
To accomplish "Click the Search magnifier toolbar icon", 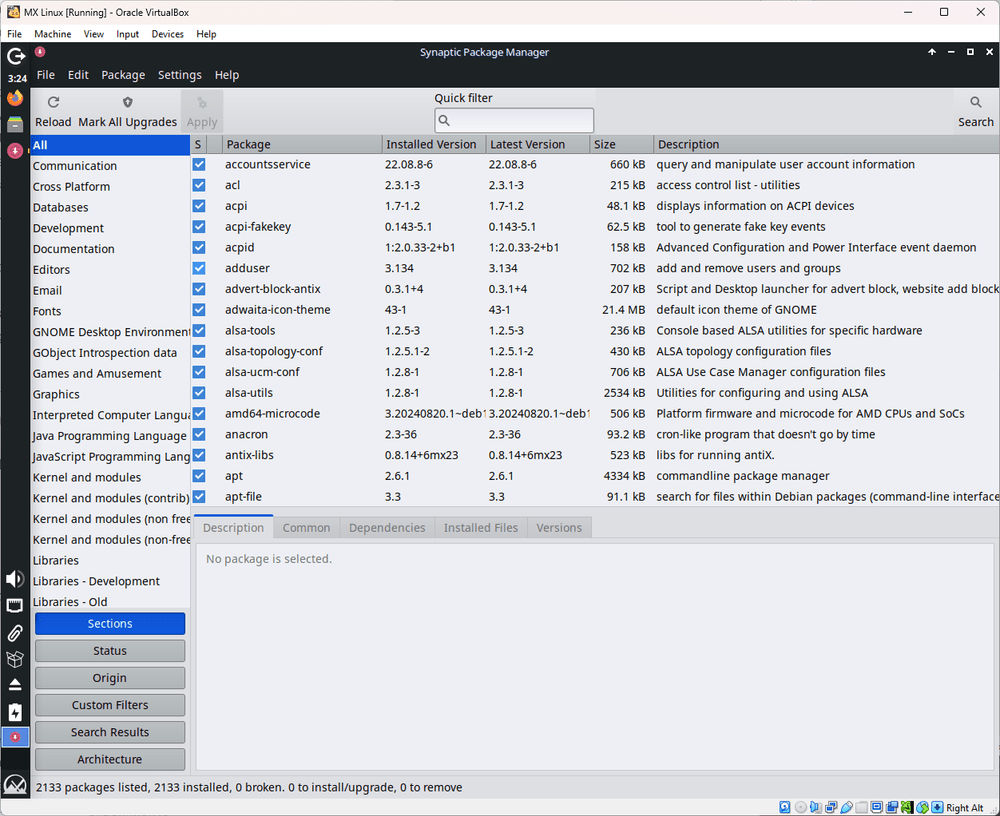I will [x=976, y=102].
